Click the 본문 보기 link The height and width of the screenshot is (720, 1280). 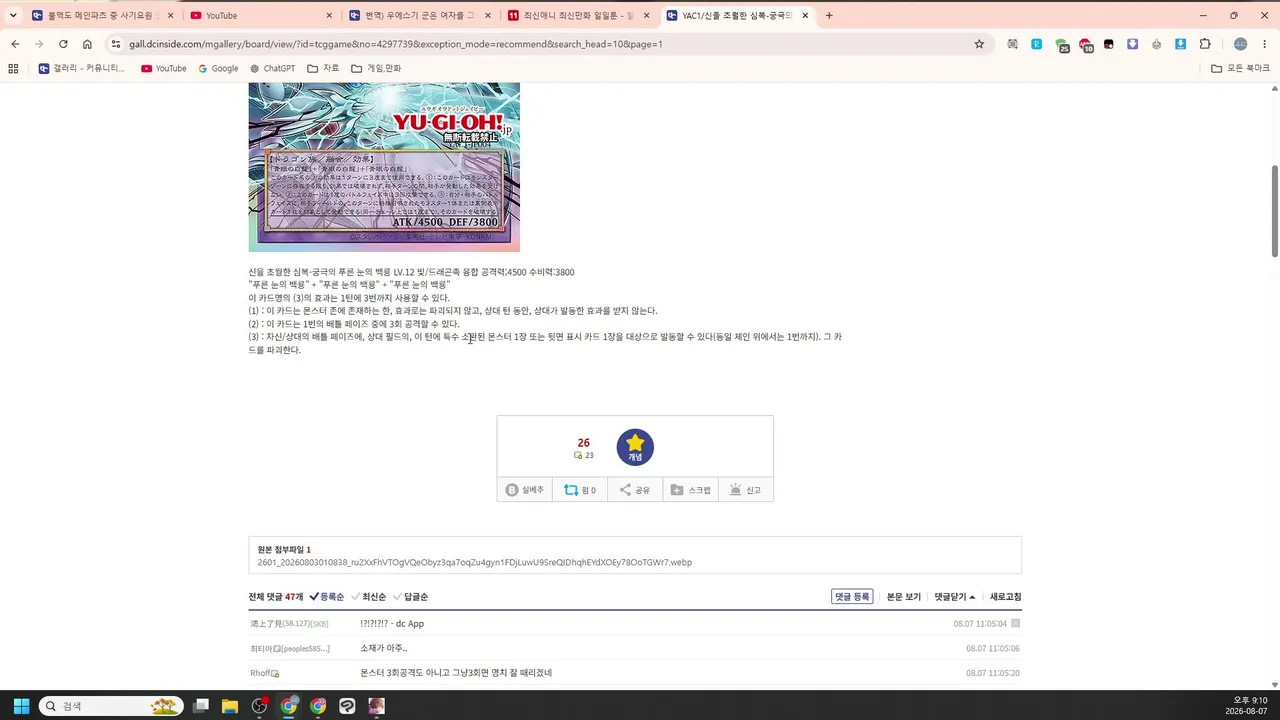(904, 597)
